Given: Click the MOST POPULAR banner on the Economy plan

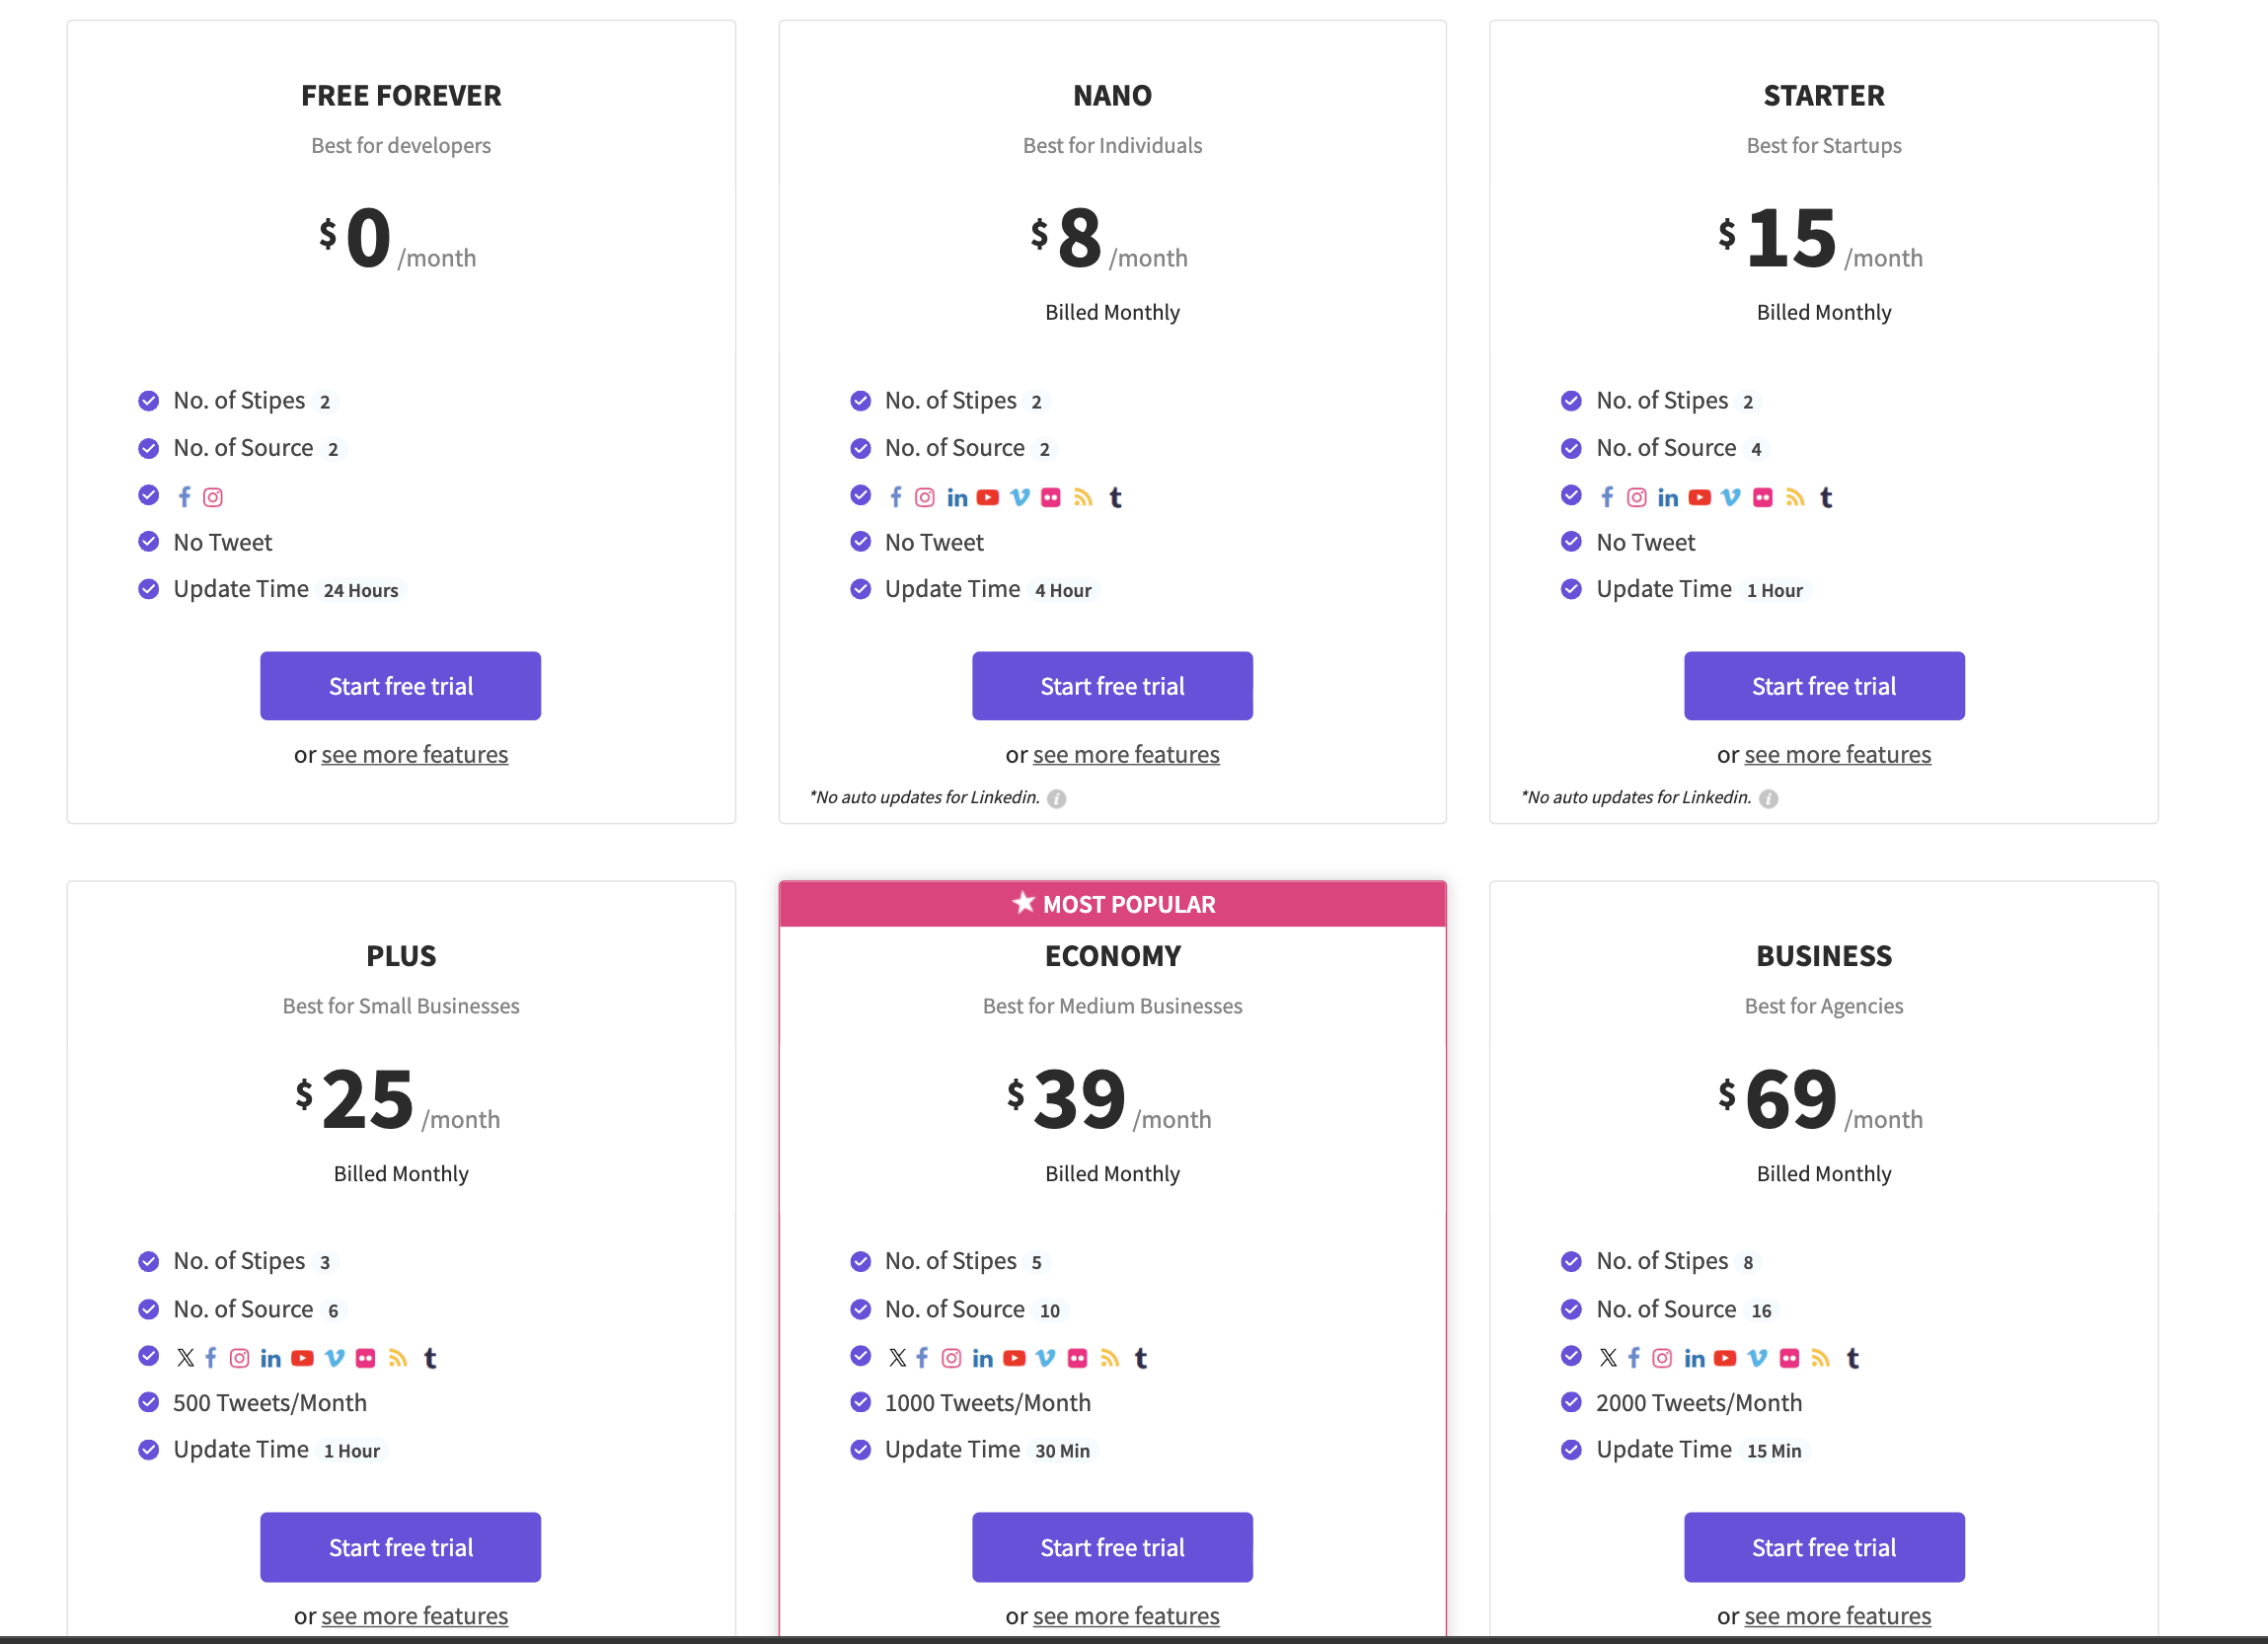Looking at the screenshot, I should coord(1112,903).
